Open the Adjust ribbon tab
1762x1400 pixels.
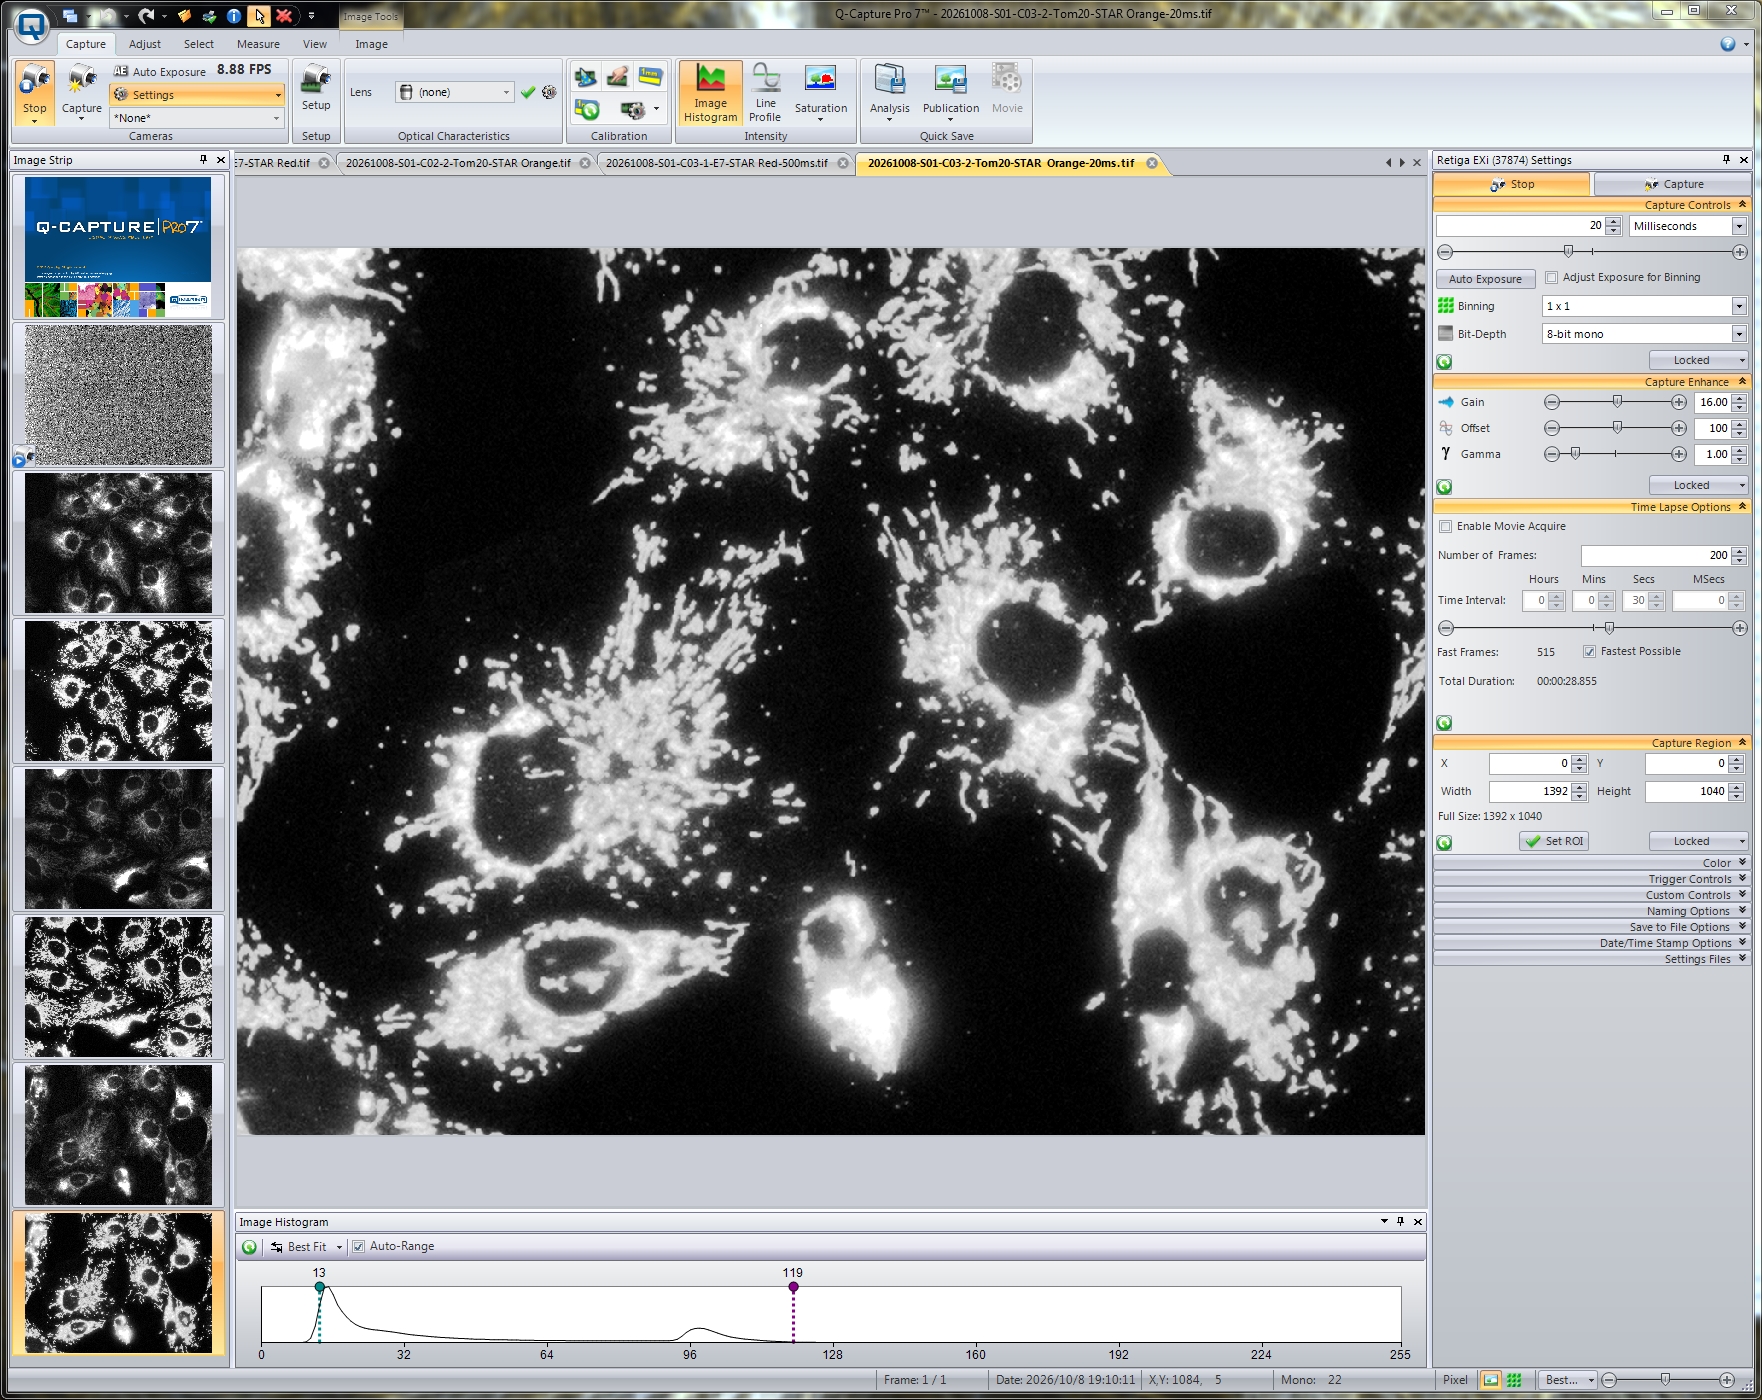145,44
